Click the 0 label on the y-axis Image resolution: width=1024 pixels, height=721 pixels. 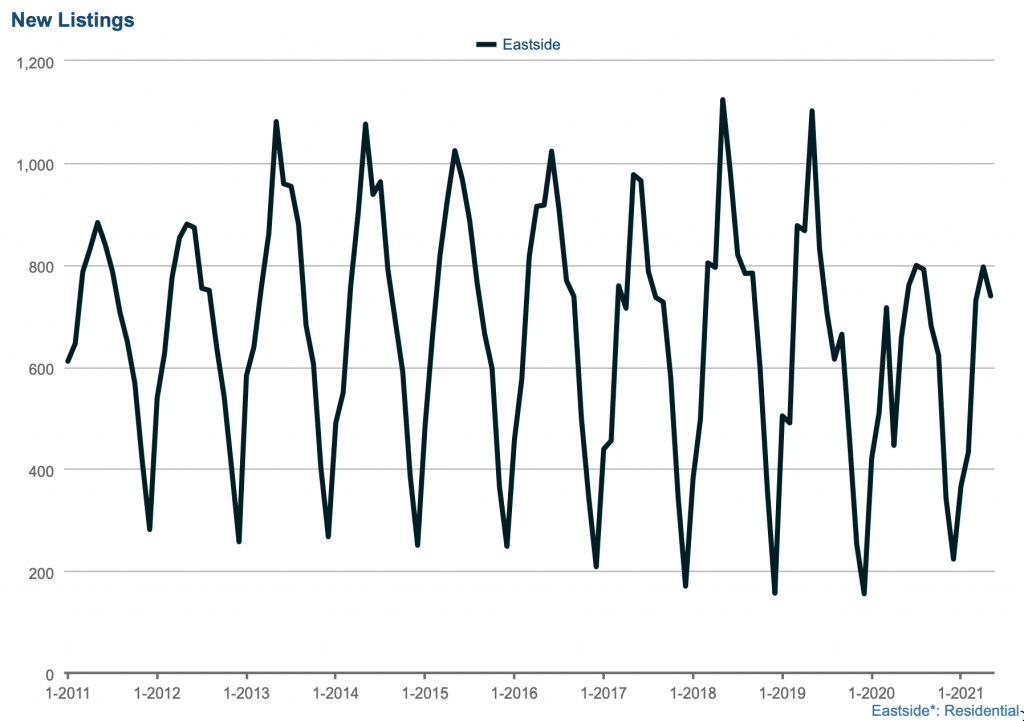(50, 674)
